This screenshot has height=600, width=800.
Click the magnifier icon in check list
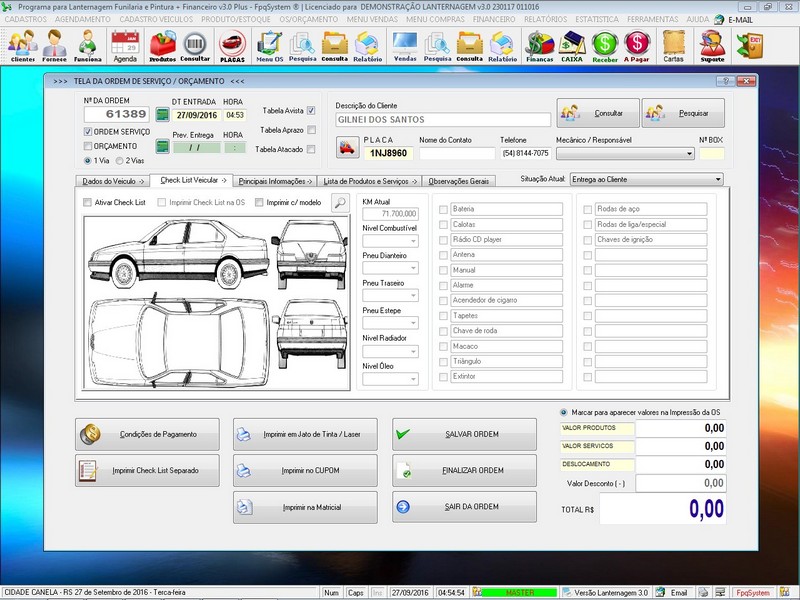tap(340, 203)
